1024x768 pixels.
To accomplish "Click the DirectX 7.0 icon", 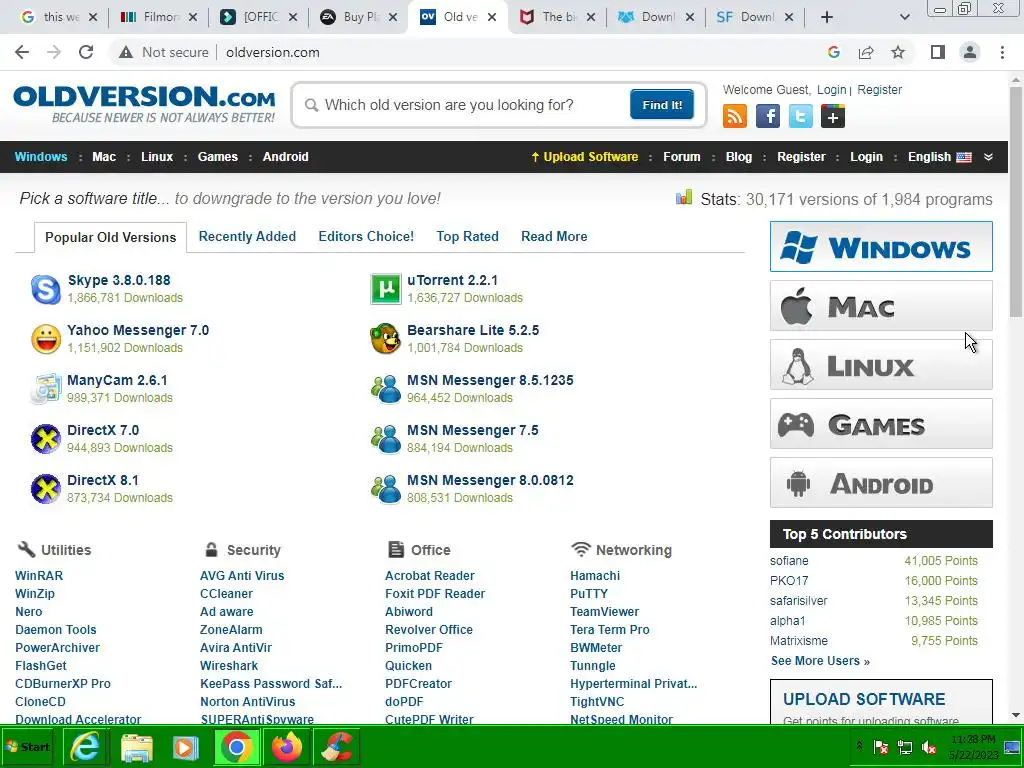I will [x=46, y=439].
